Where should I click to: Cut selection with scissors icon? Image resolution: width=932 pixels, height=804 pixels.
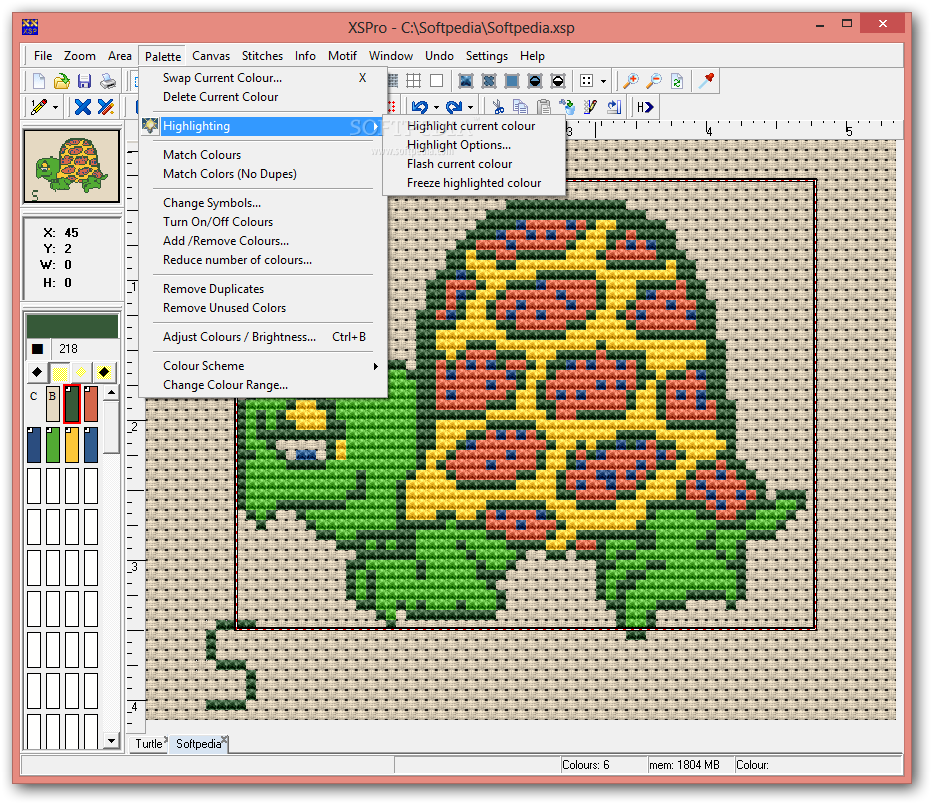498,107
